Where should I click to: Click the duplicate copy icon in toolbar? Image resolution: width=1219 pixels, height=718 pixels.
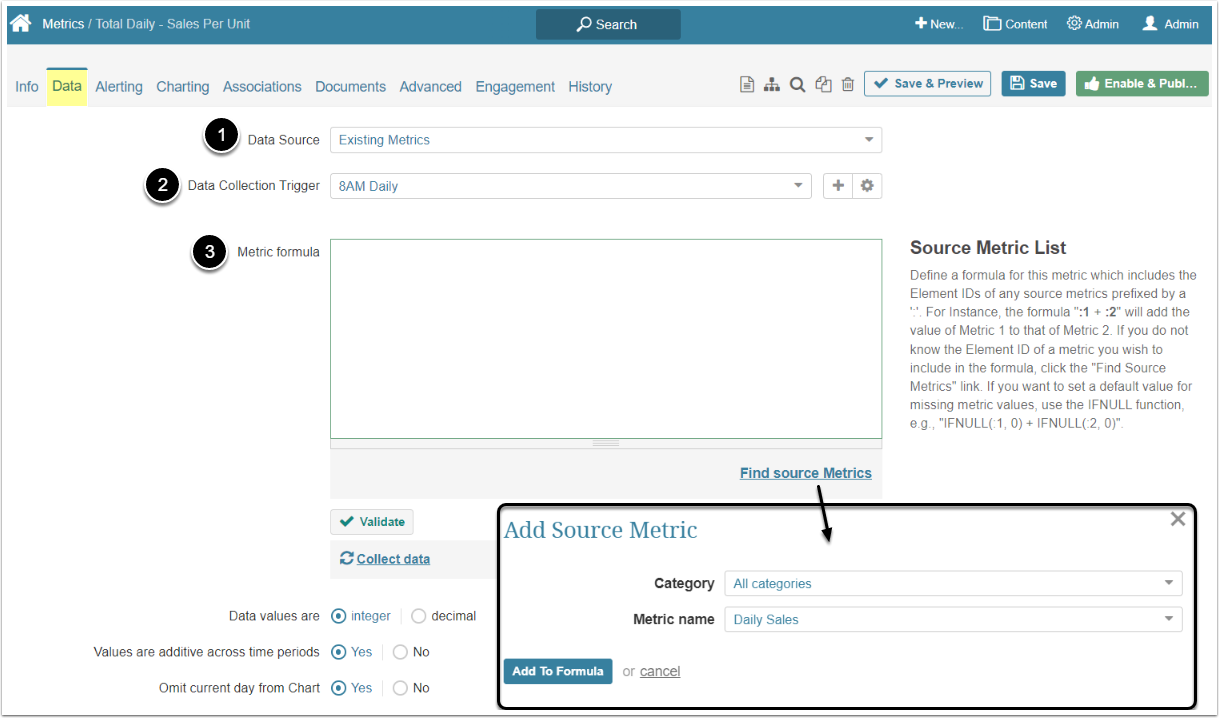tap(823, 85)
